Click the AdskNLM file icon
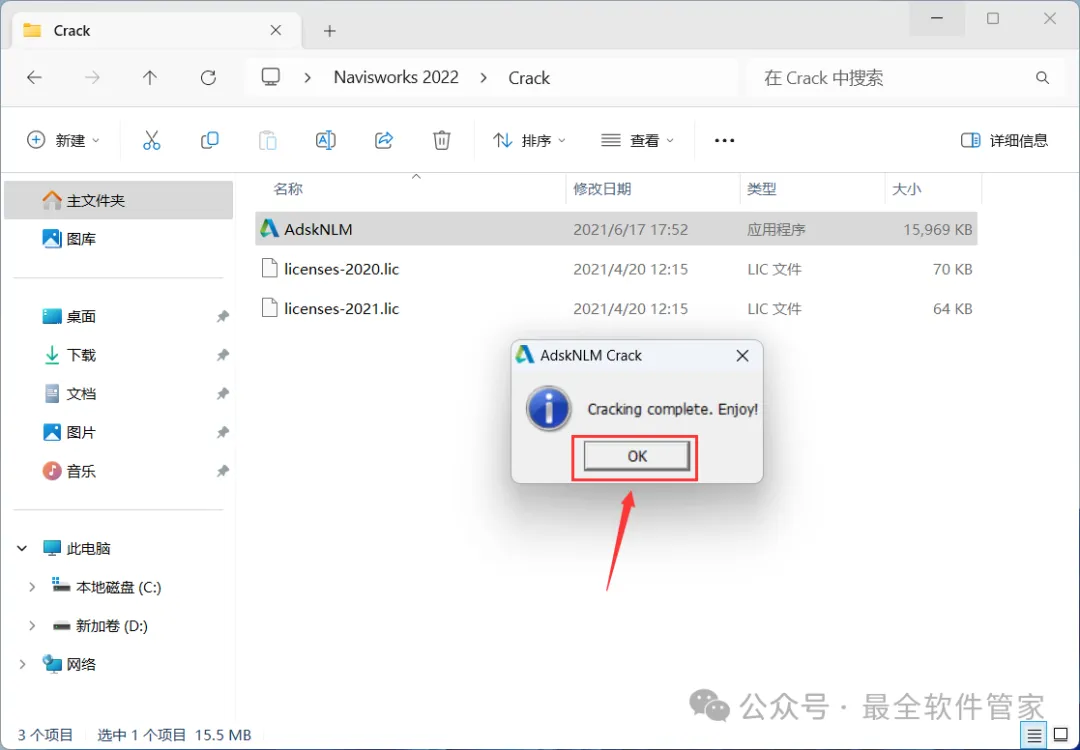This screenshot has height=750, width=1080. pyautogui.click(x=269, y=229)
